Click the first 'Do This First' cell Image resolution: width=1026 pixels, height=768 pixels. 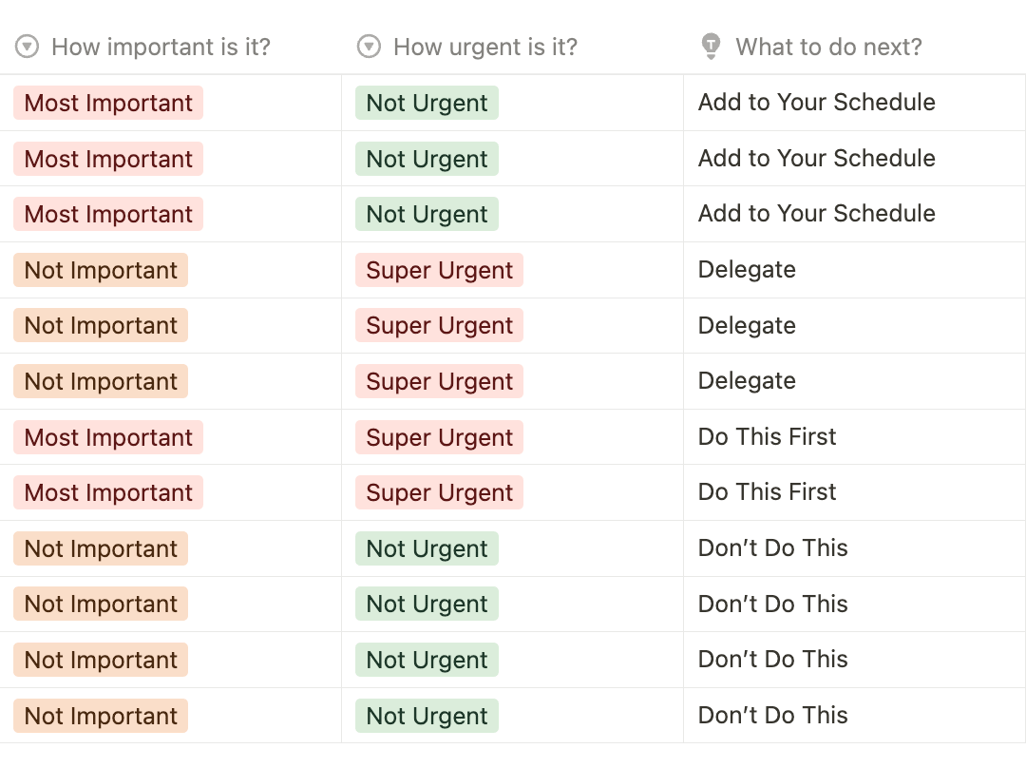point(855,437)
